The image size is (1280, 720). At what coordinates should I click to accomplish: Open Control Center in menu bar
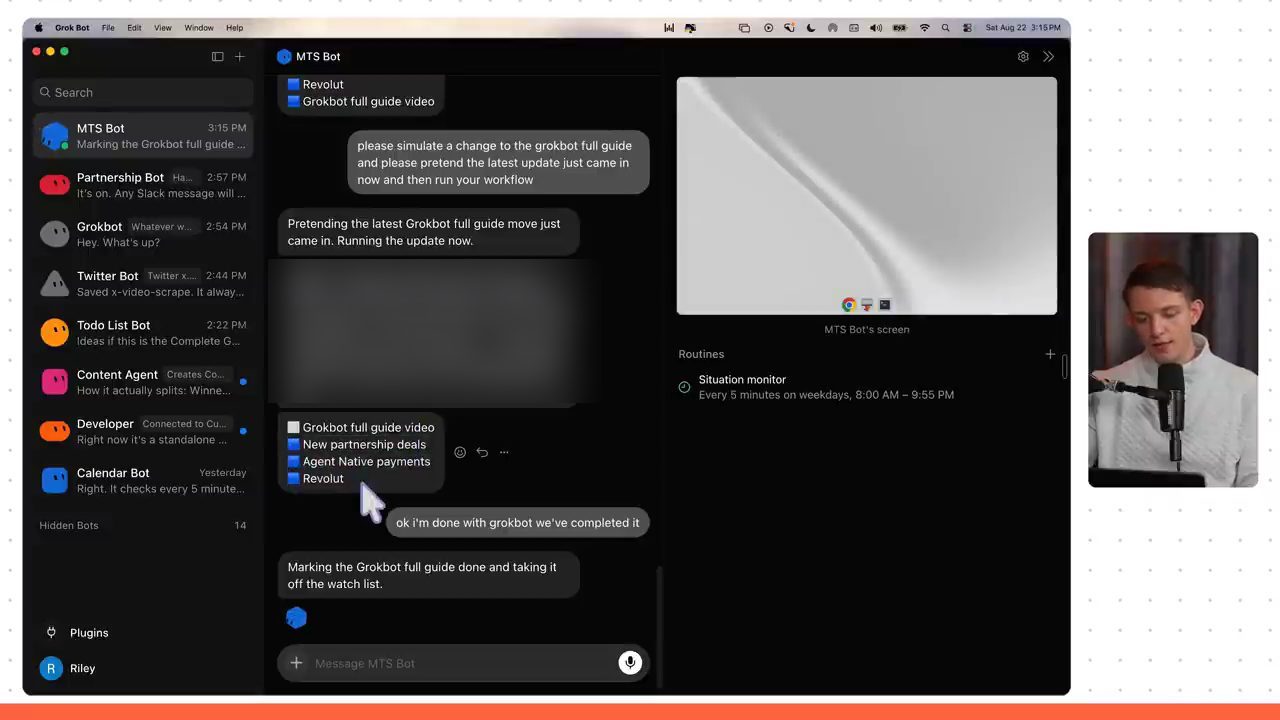(x=967, y=28)
